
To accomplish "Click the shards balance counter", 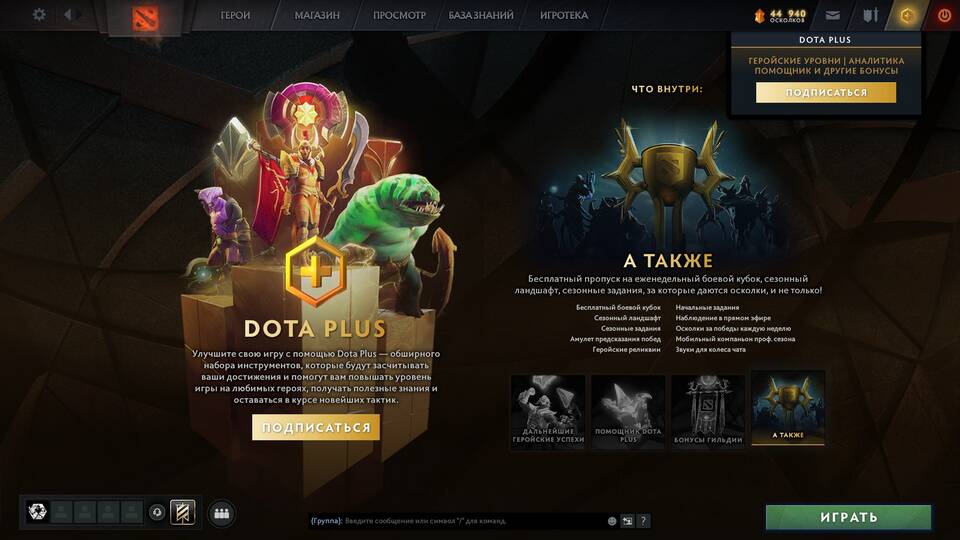I will (781, 16).
